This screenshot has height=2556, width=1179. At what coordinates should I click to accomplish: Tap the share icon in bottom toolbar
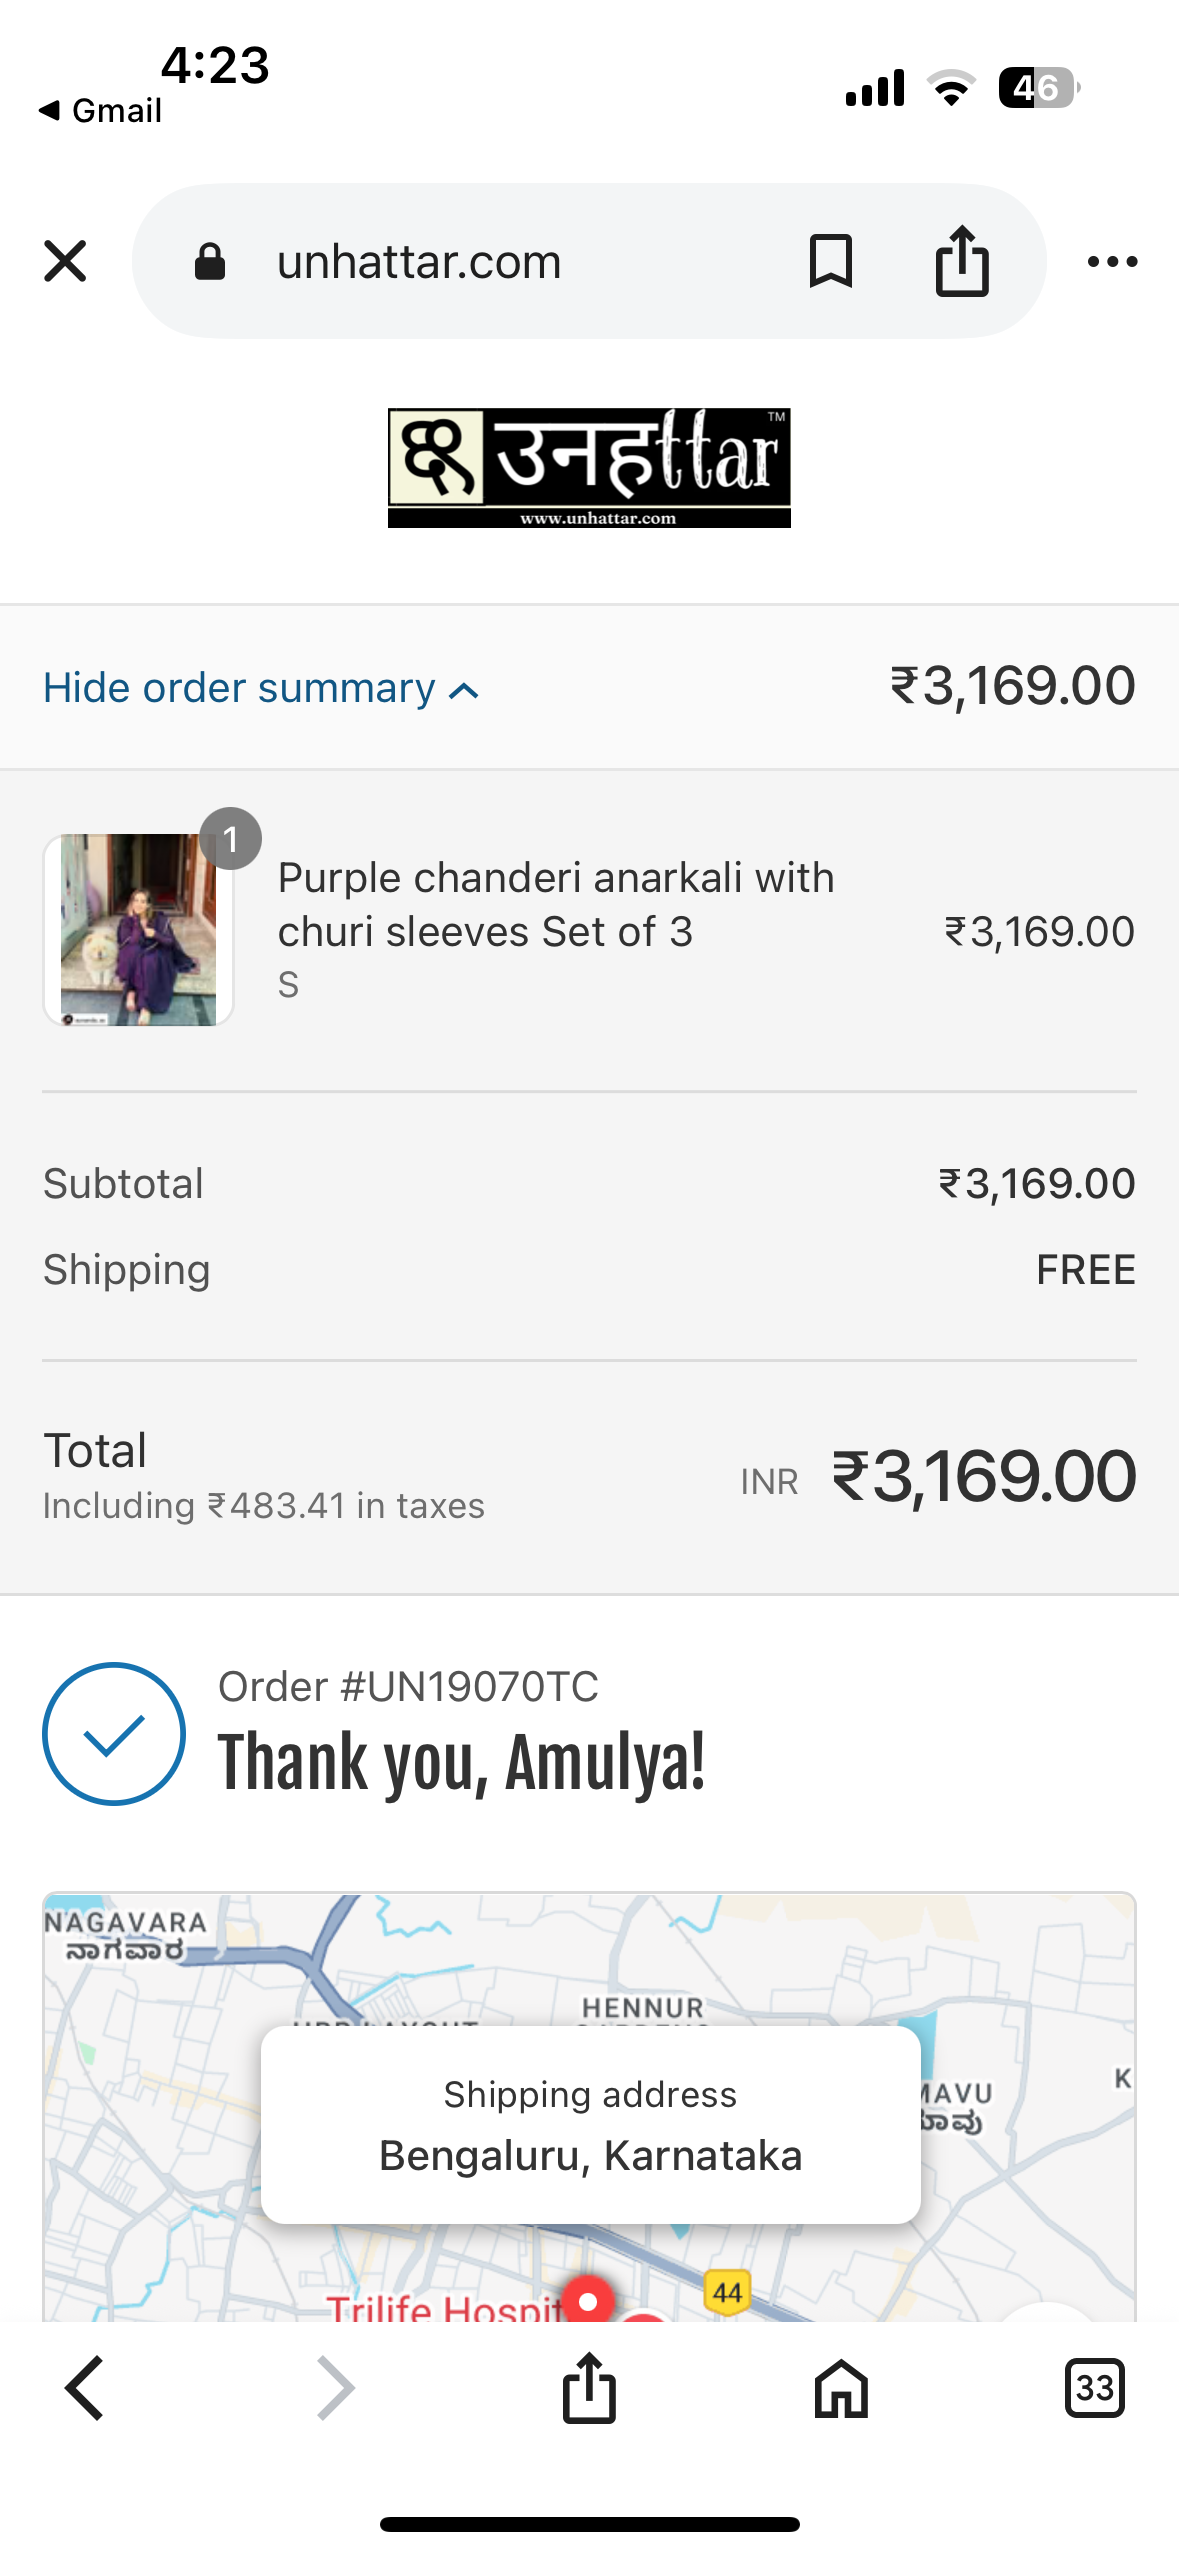coord(589,2388)
